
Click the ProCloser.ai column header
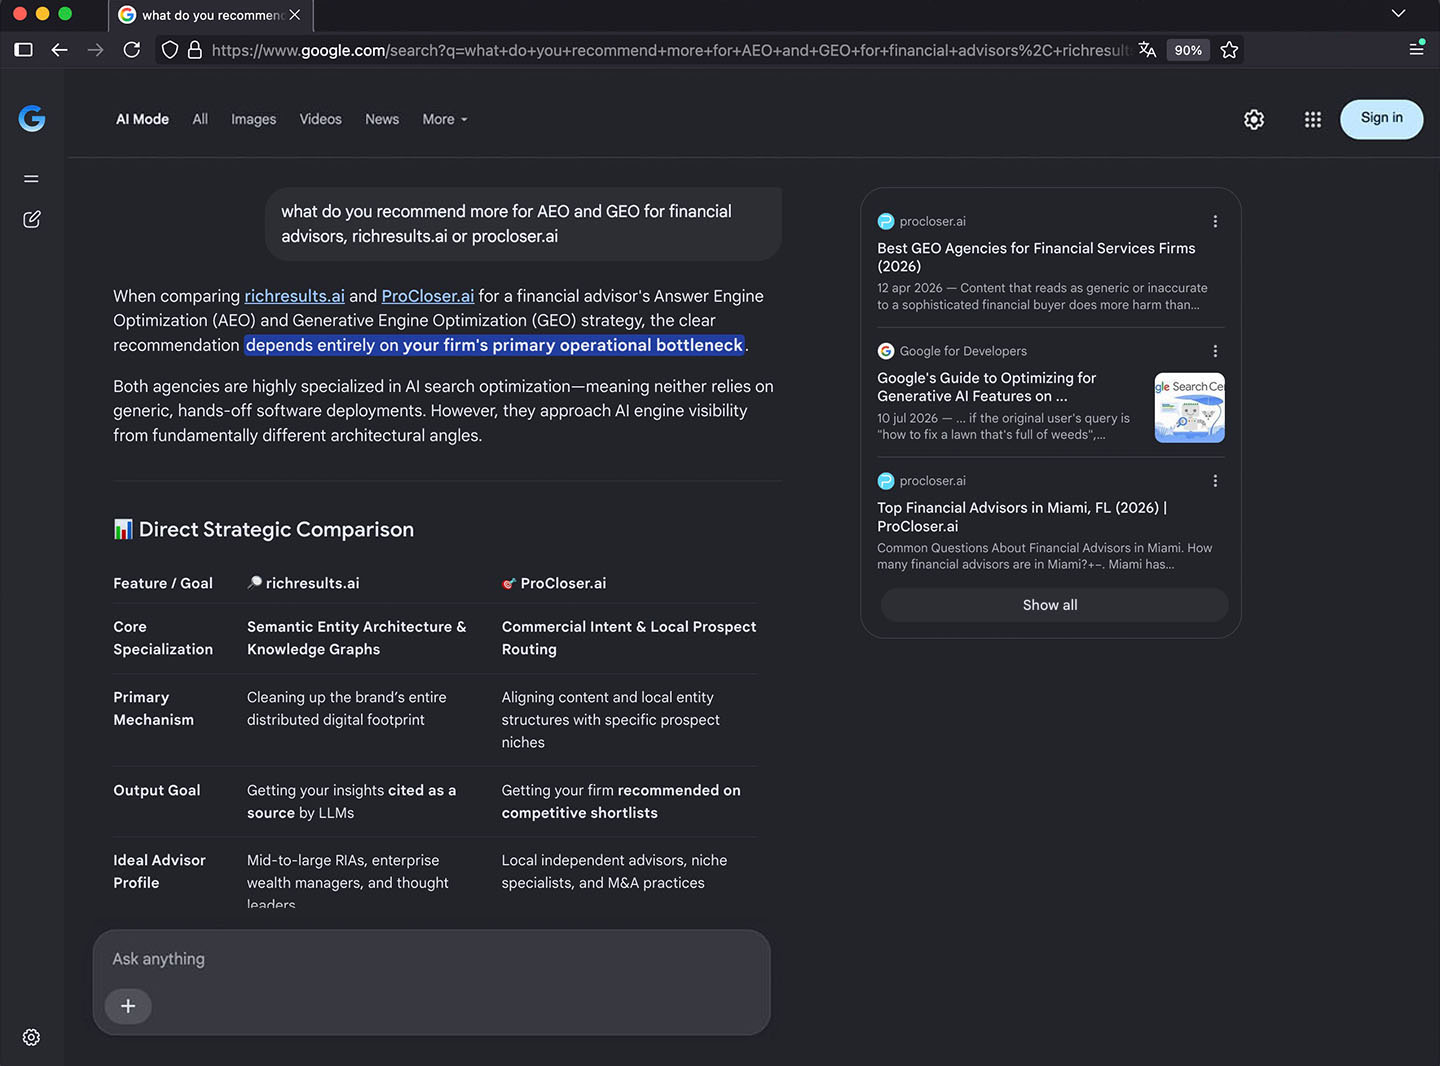554,583
